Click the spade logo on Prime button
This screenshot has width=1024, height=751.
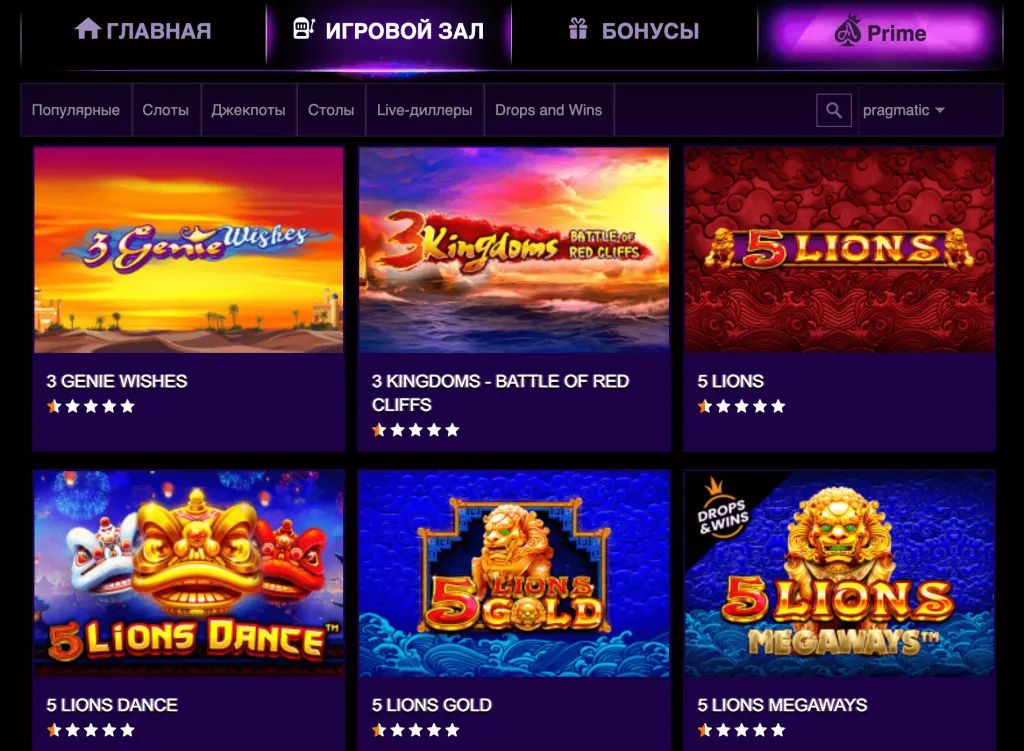click(x=848, y=30)
